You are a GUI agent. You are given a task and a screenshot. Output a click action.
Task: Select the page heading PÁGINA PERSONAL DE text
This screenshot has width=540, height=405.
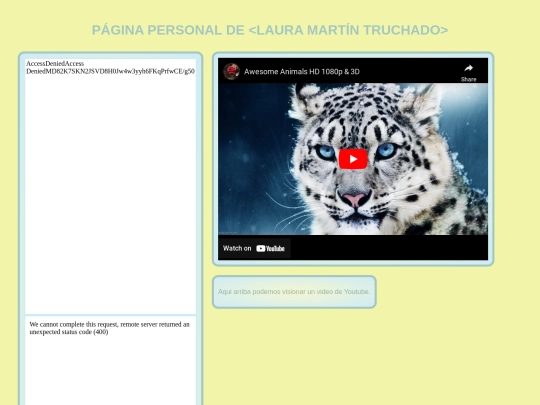270,30
